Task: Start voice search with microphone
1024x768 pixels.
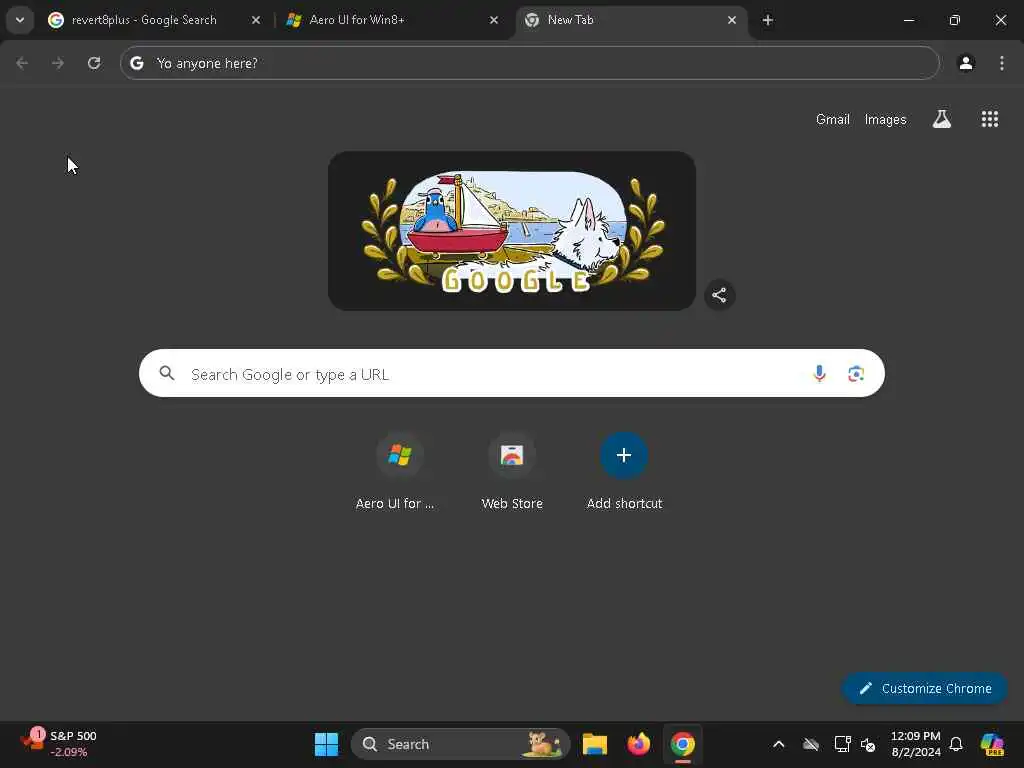Action: click(x=819, y=373)
